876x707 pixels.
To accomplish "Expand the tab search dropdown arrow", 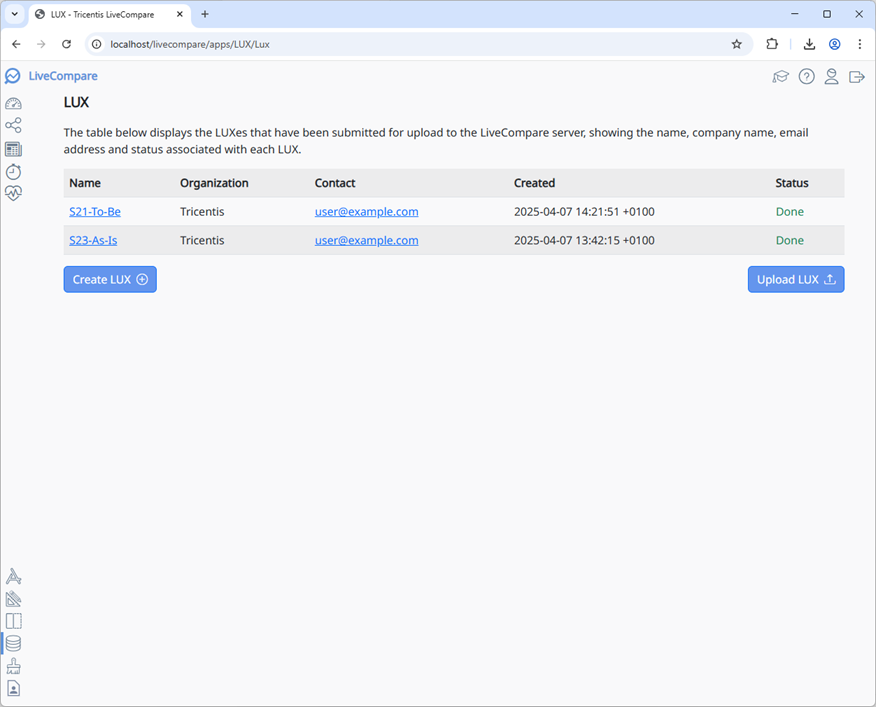I will pos(15,15).
